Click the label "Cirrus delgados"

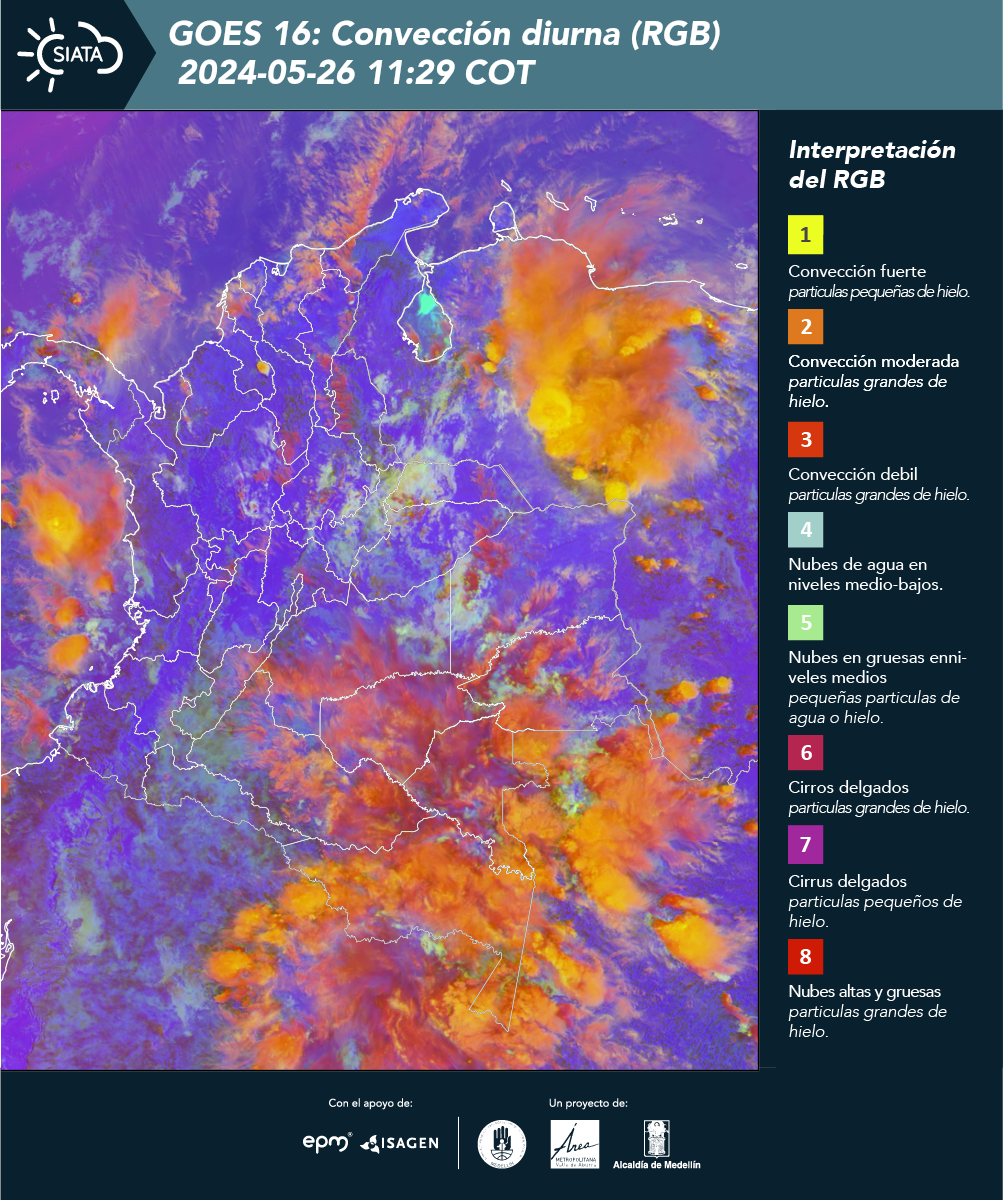(847, 881)
